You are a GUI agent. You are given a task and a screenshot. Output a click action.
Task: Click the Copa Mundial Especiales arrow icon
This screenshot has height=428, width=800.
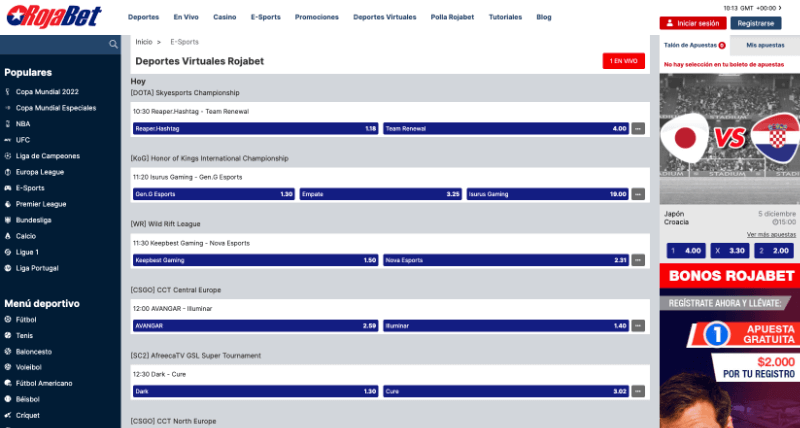pos(7,108)
